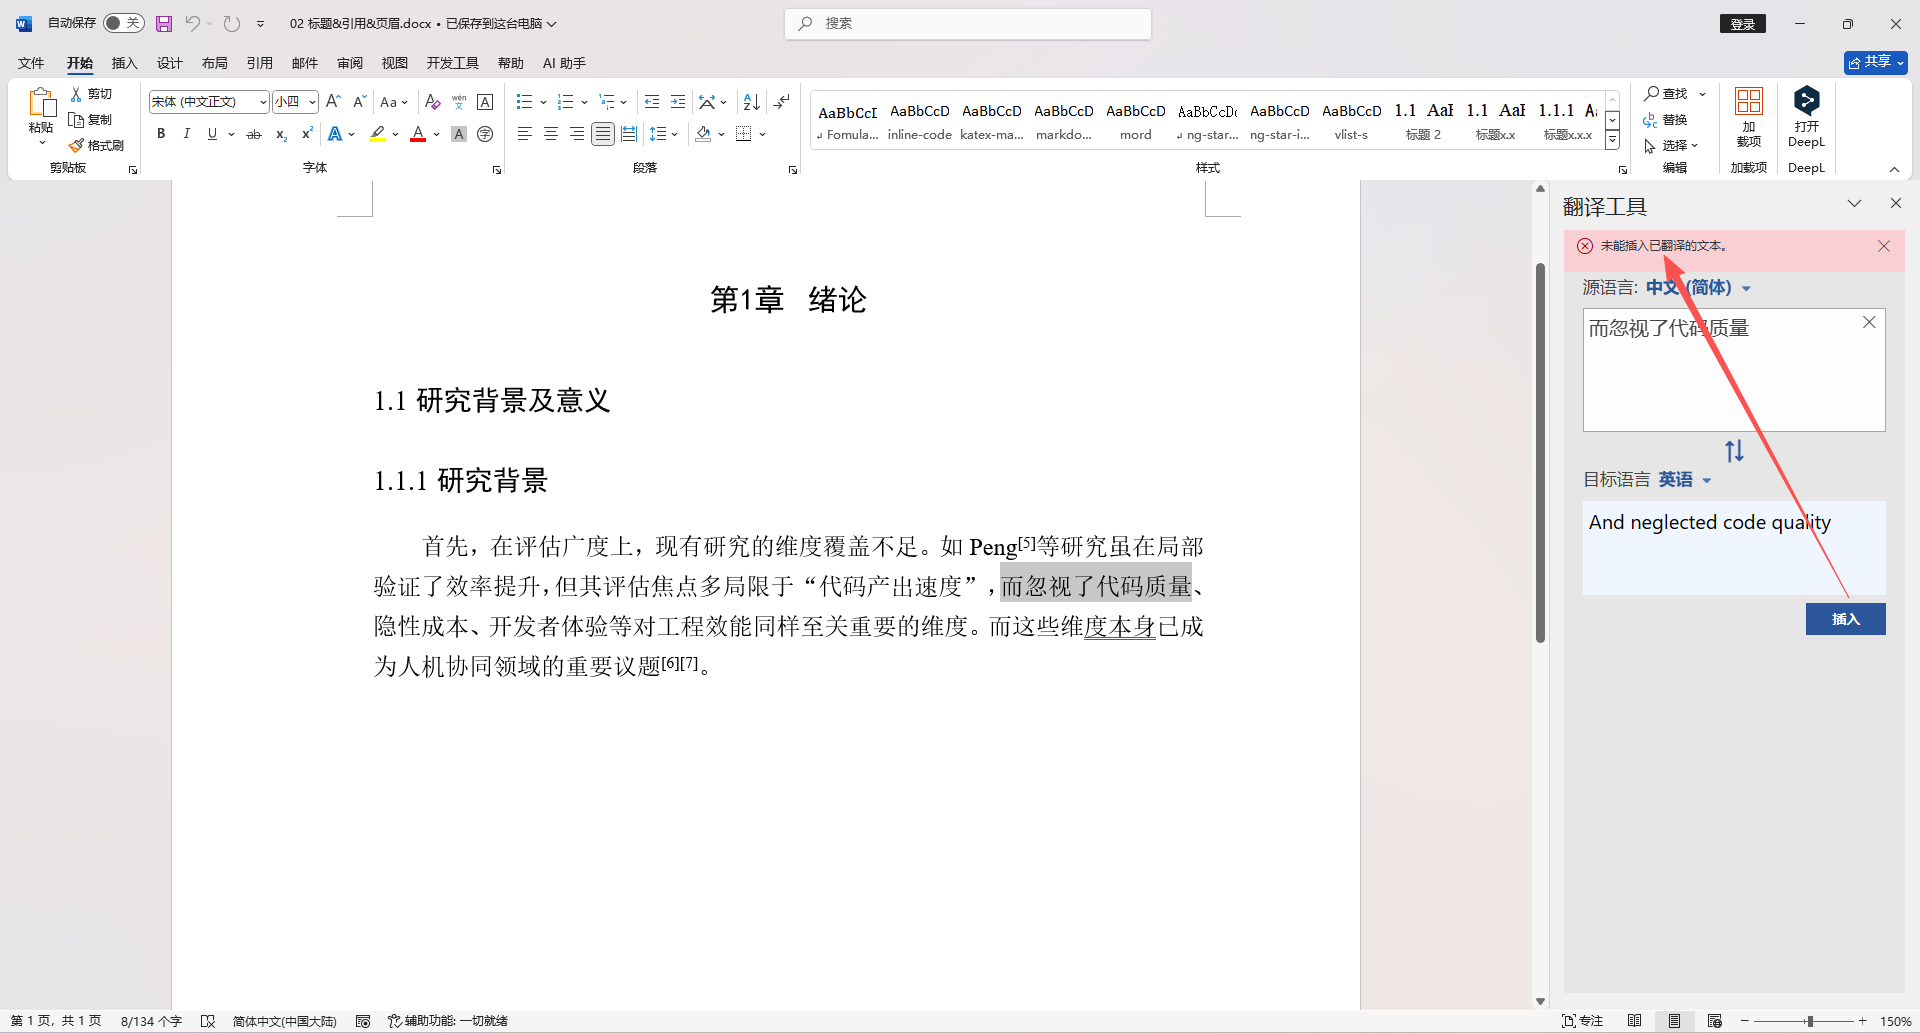
Task: Swap source and target languages arrows
Action: (1734, 451)
